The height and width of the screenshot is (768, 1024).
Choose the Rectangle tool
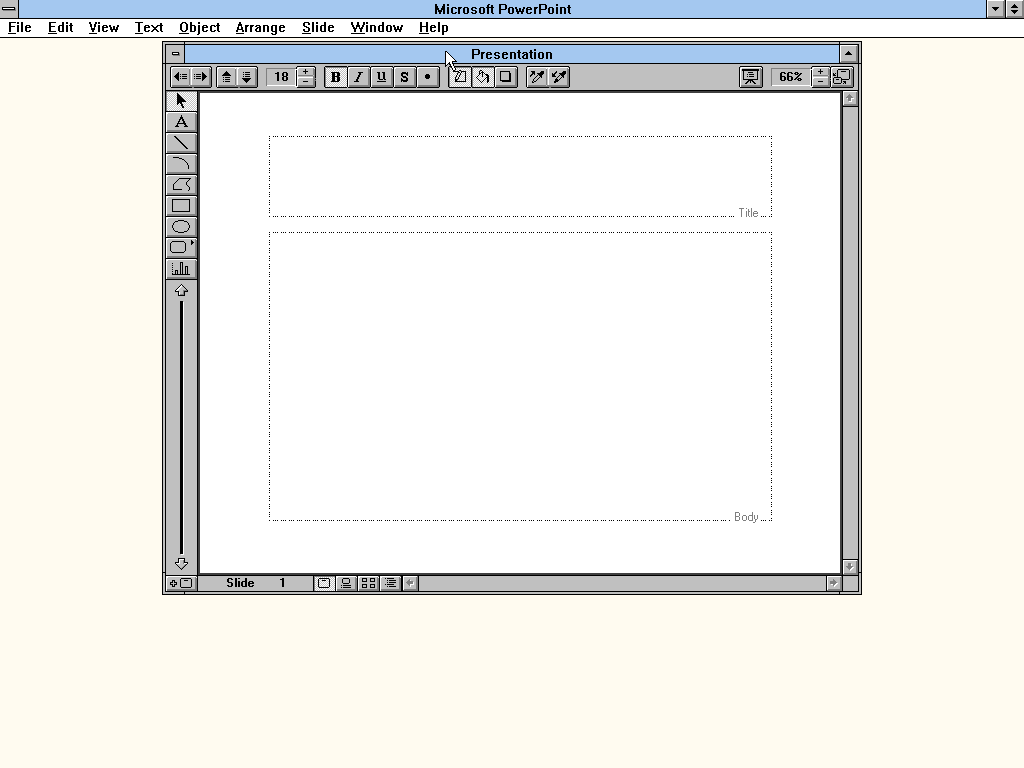pos(181,205)
